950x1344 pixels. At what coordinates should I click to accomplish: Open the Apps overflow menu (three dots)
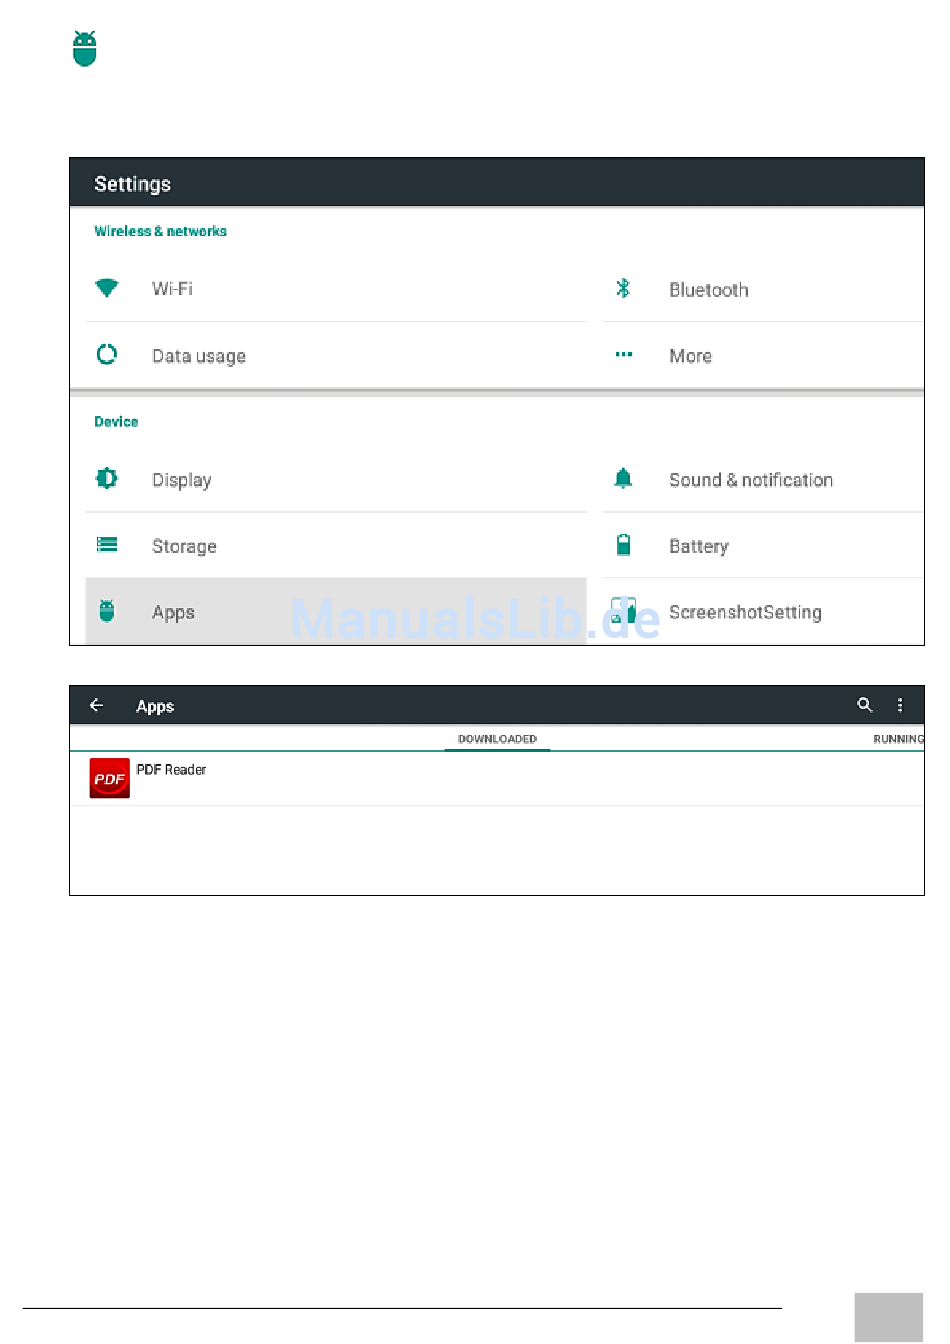[900, 705]
